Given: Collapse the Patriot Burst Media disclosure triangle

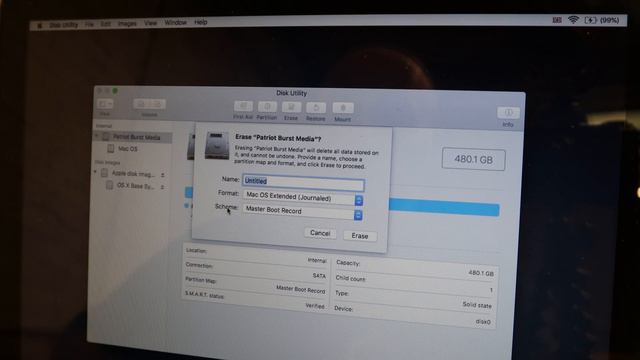Looking at the screenshot, I should [97, 136].
